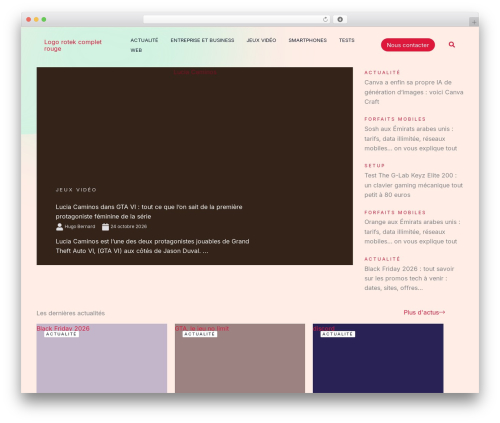The image size is (500, 423).
Task: Open Black Friday 2026 sidebar article
Action: tap(409, 278)
